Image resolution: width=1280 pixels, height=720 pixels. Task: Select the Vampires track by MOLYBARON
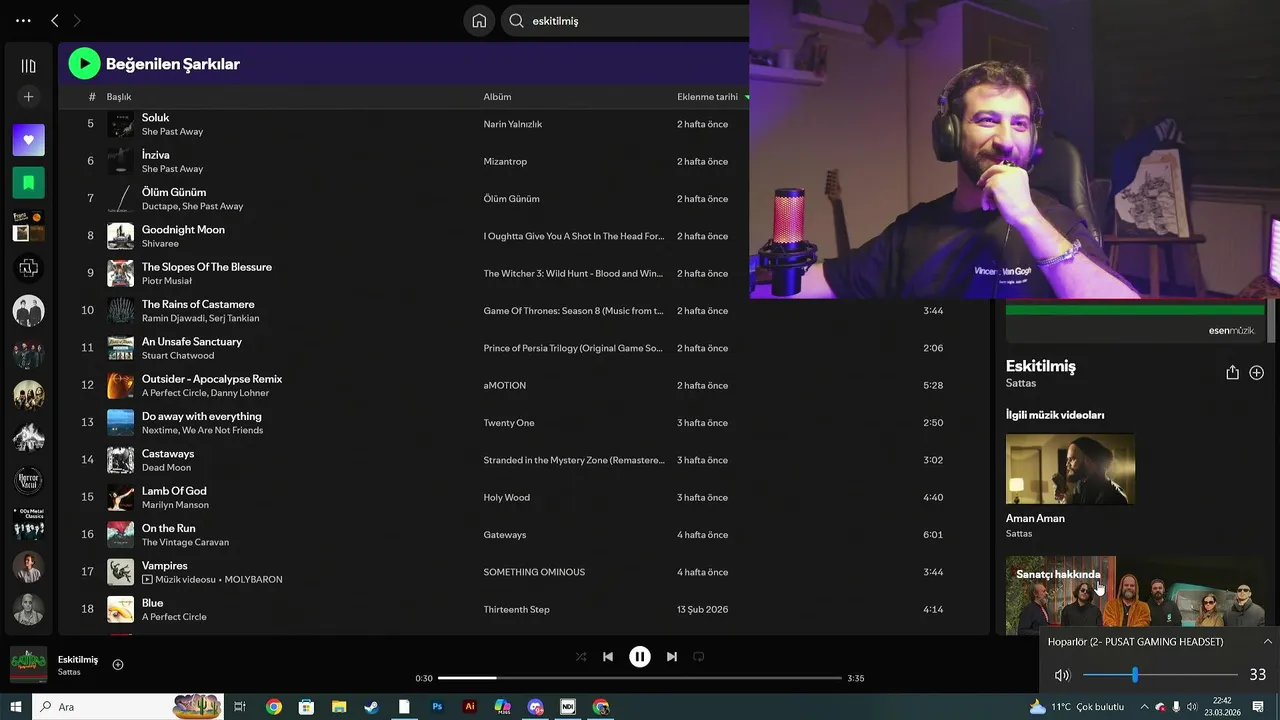click(x=164, y=566)
